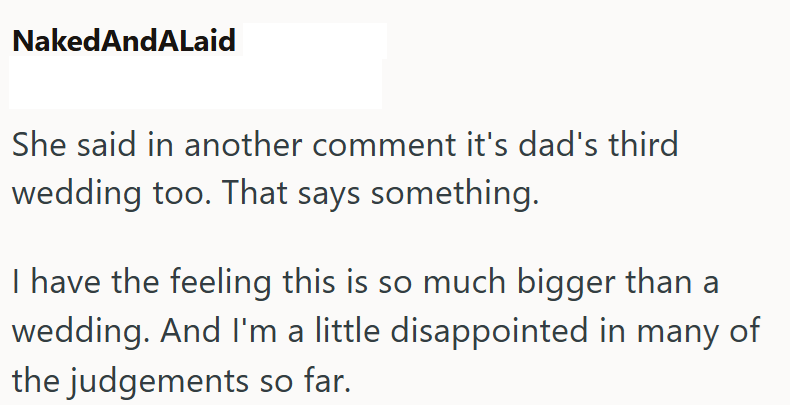The width and height of the screenshot is (790, 405).
Task: Click the word "disappointed" in the comment
Action: (x=490, y=331)
